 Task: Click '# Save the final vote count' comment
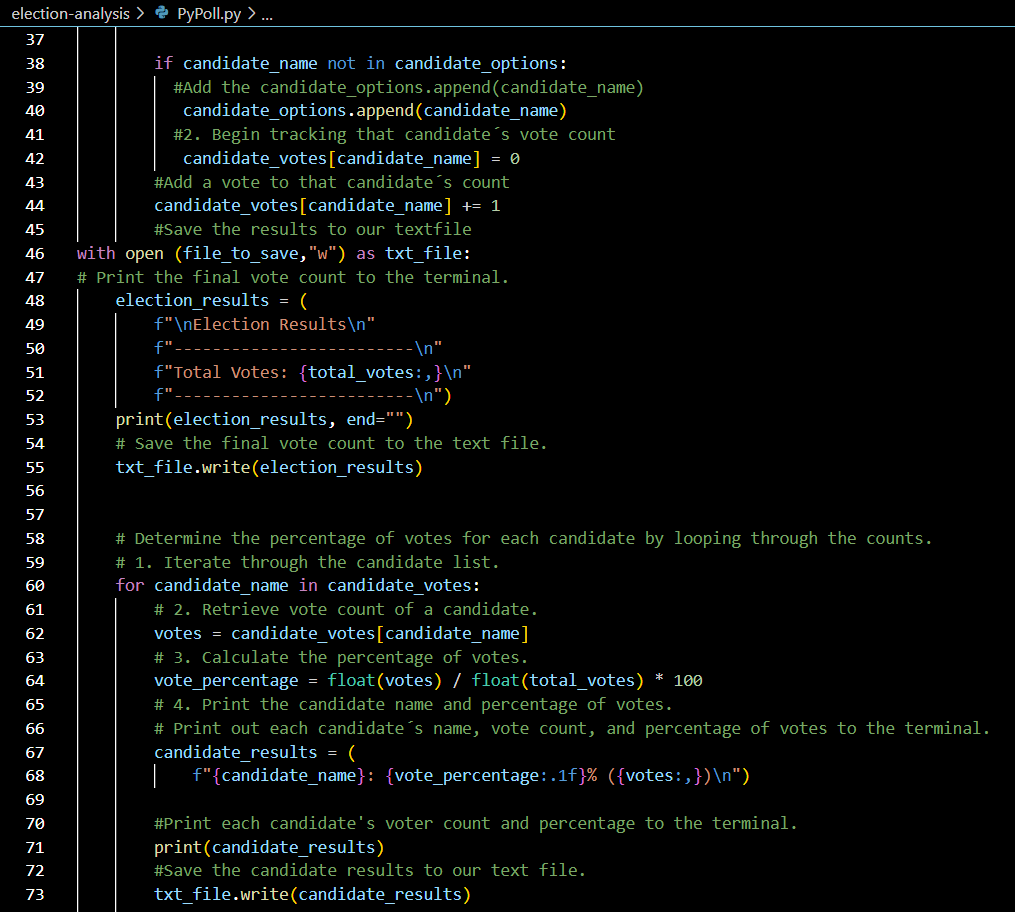(331, 444)
